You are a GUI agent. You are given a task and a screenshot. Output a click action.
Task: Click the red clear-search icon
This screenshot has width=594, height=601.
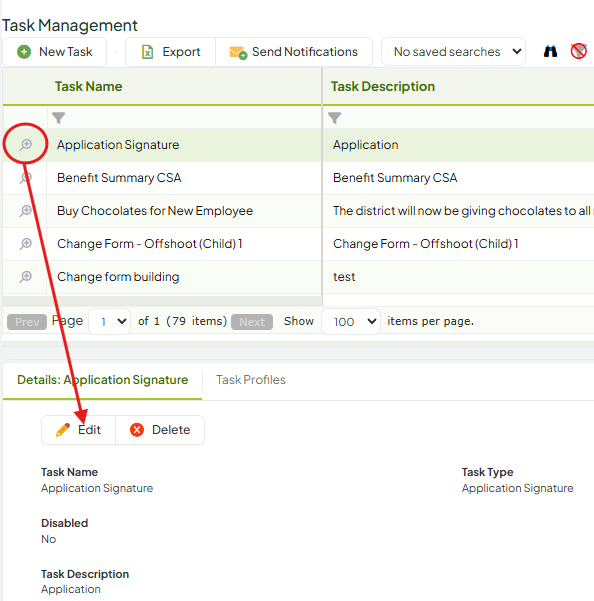578,51
